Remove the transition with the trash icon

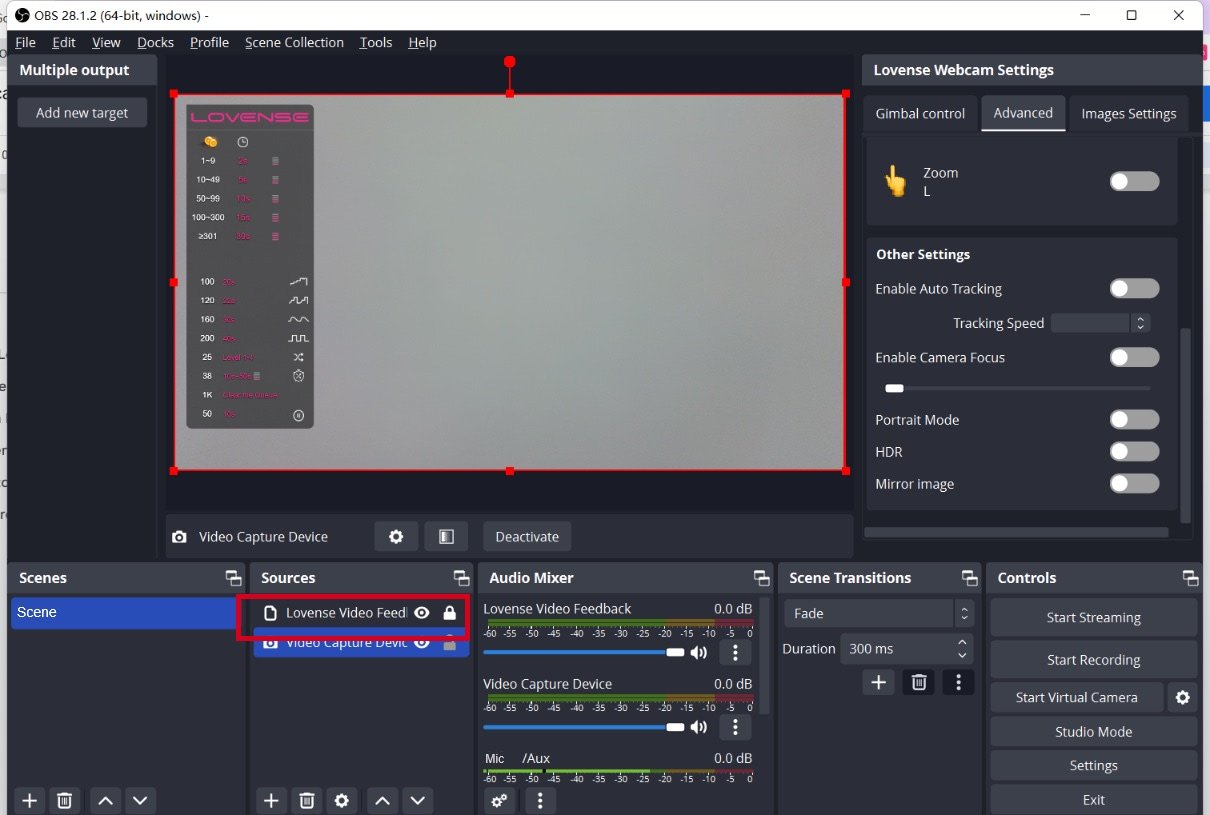[x=919, y=682]
